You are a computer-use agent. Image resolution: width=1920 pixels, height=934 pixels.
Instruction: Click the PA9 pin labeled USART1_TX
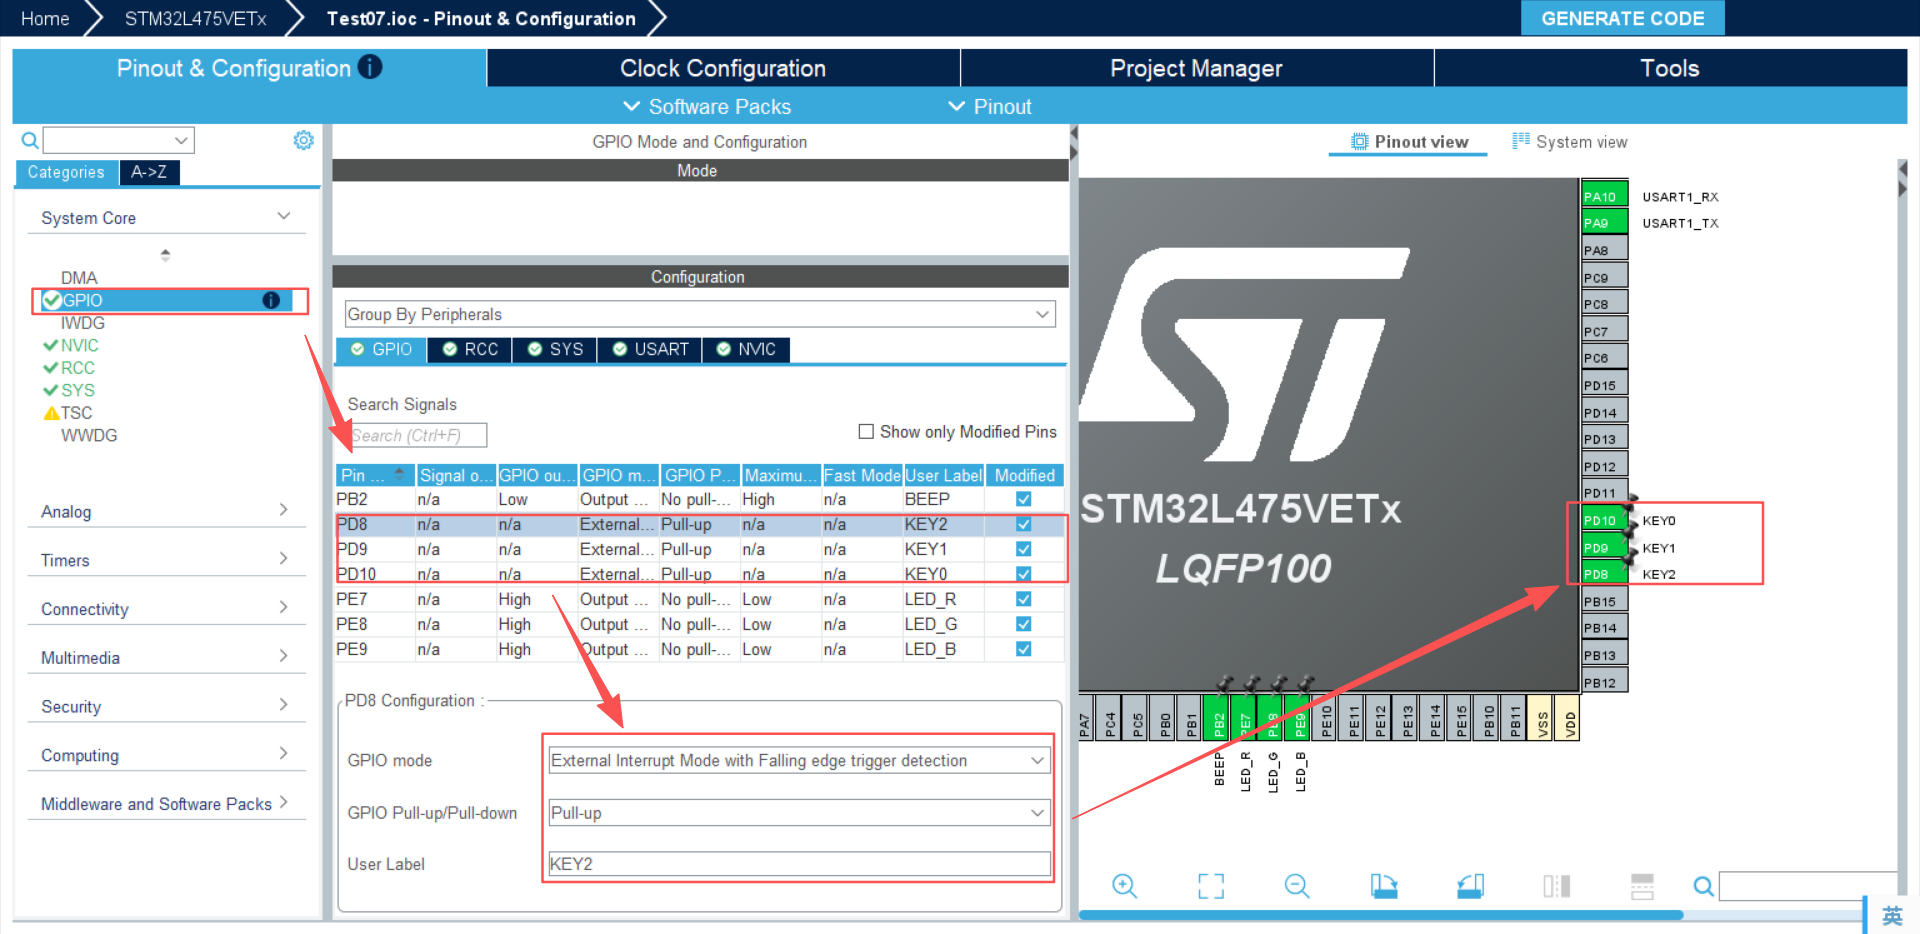tap(1604, 222)
